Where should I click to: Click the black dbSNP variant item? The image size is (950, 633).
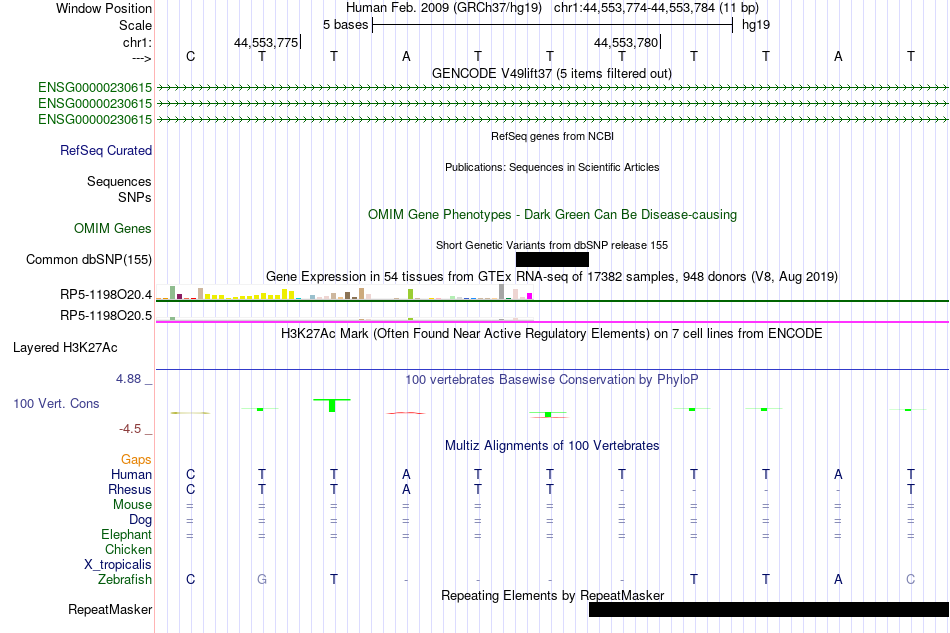pyautogui.click(x=552, y=259)
